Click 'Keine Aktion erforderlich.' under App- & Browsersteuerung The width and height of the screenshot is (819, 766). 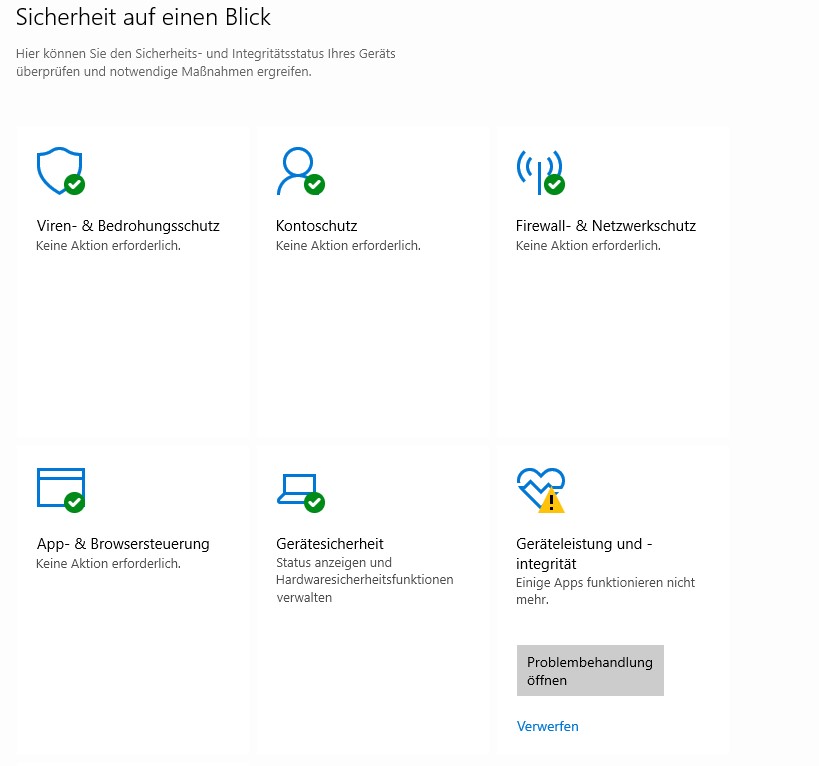pyautogui.click(x=108, y=563)
